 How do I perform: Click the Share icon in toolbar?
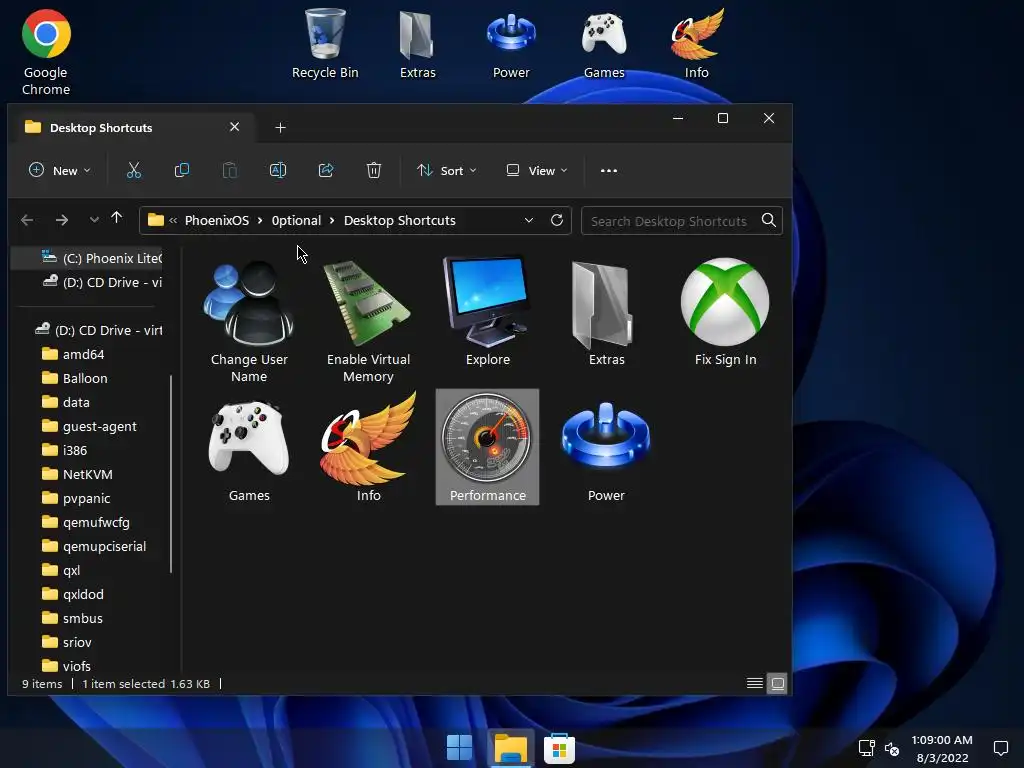click(x=326, y=170)
